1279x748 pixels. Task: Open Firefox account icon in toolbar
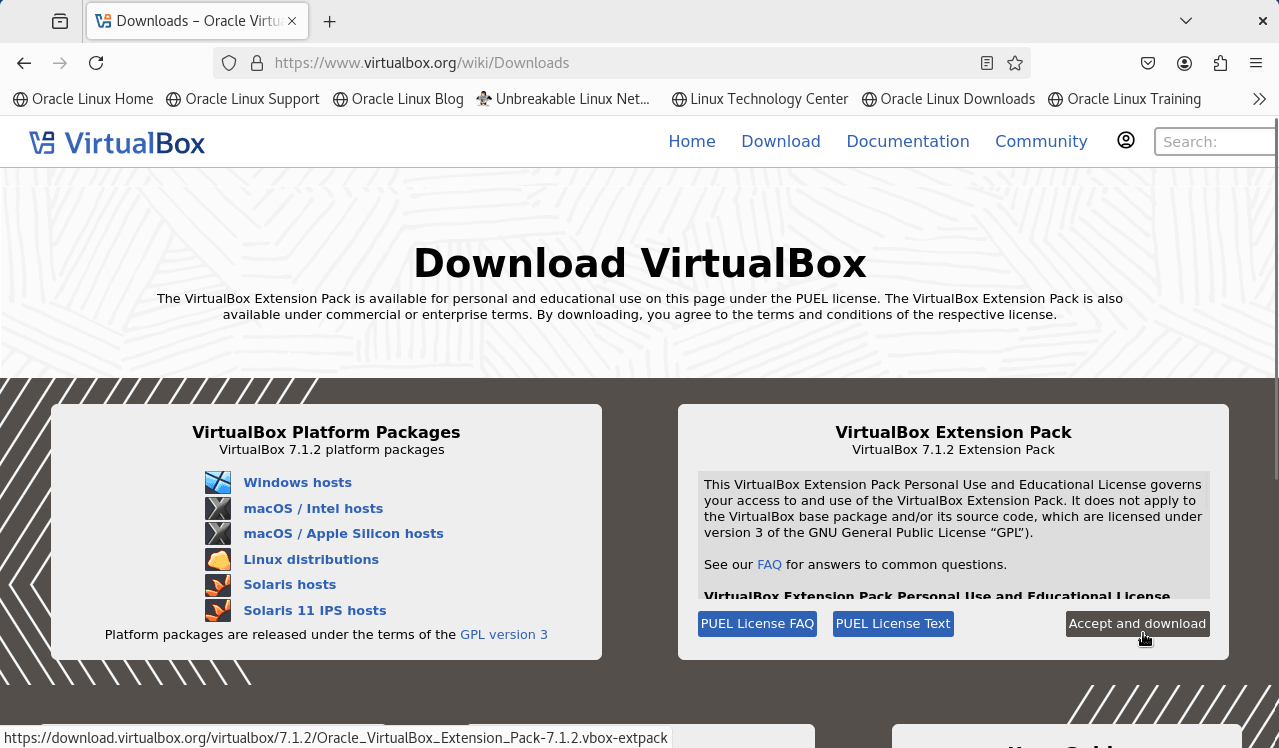1184,63
